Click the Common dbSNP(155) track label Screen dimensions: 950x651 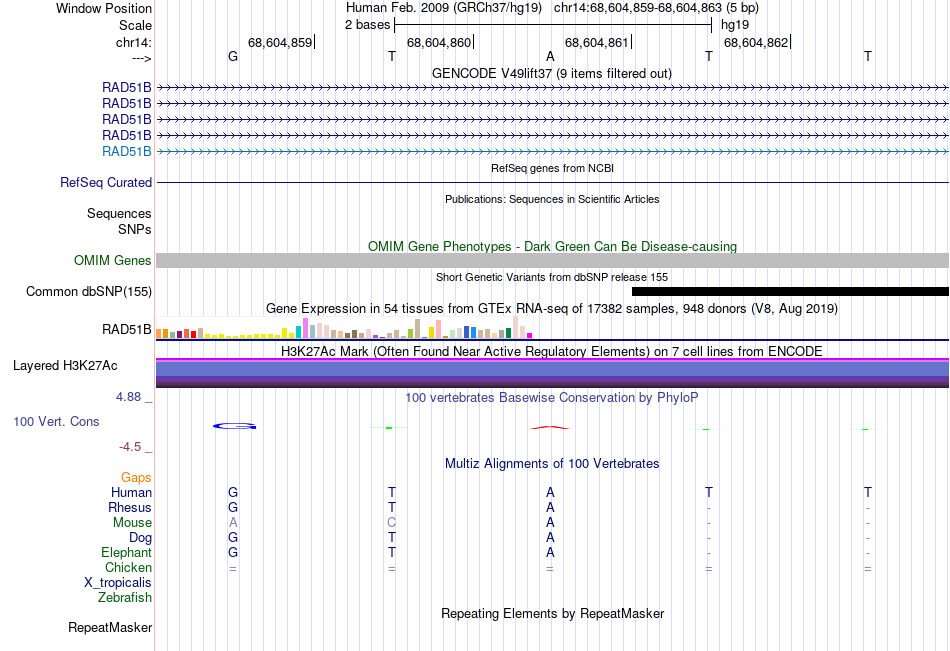89,292
